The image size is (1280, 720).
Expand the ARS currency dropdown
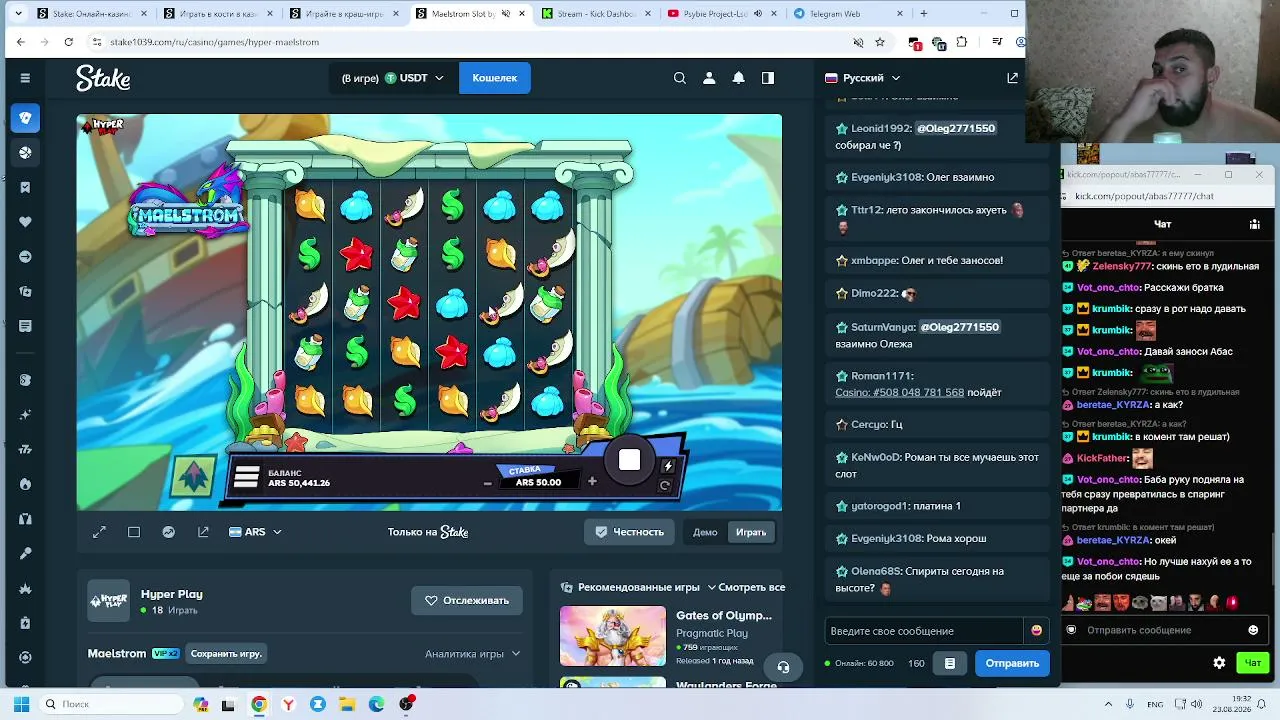coord(255,532)
